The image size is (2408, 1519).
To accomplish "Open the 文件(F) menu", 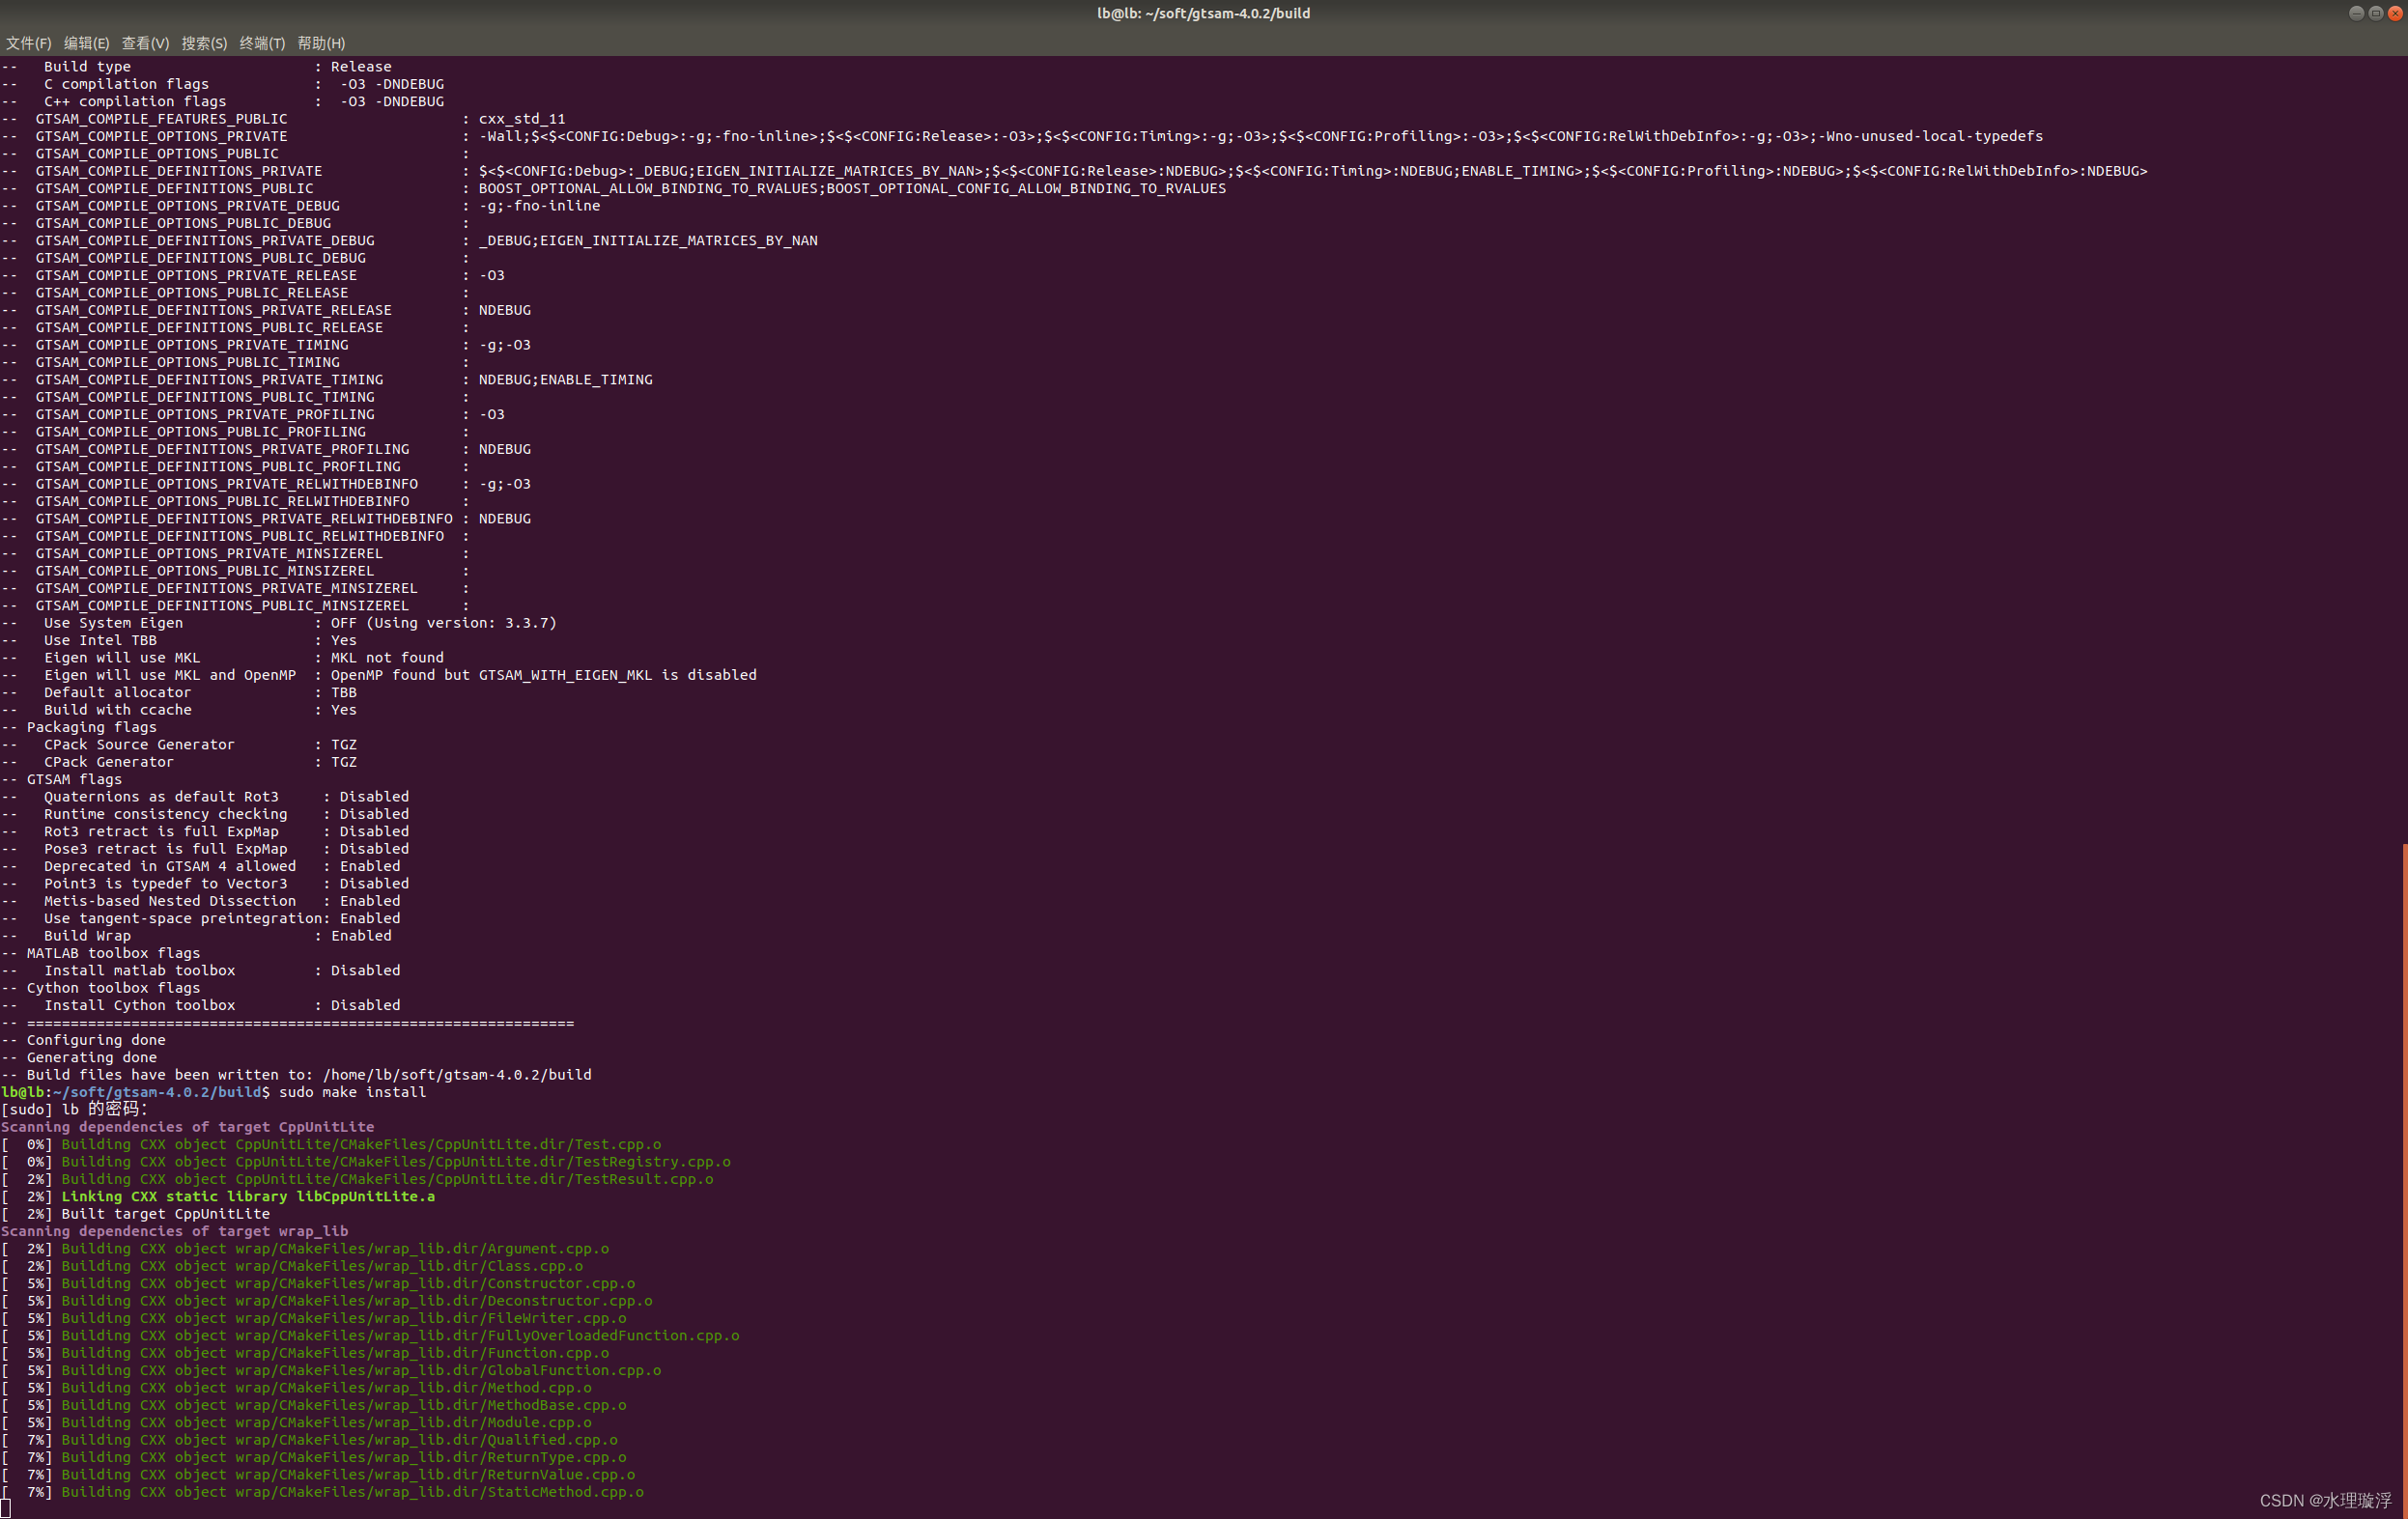I will [x=28, y=43].
